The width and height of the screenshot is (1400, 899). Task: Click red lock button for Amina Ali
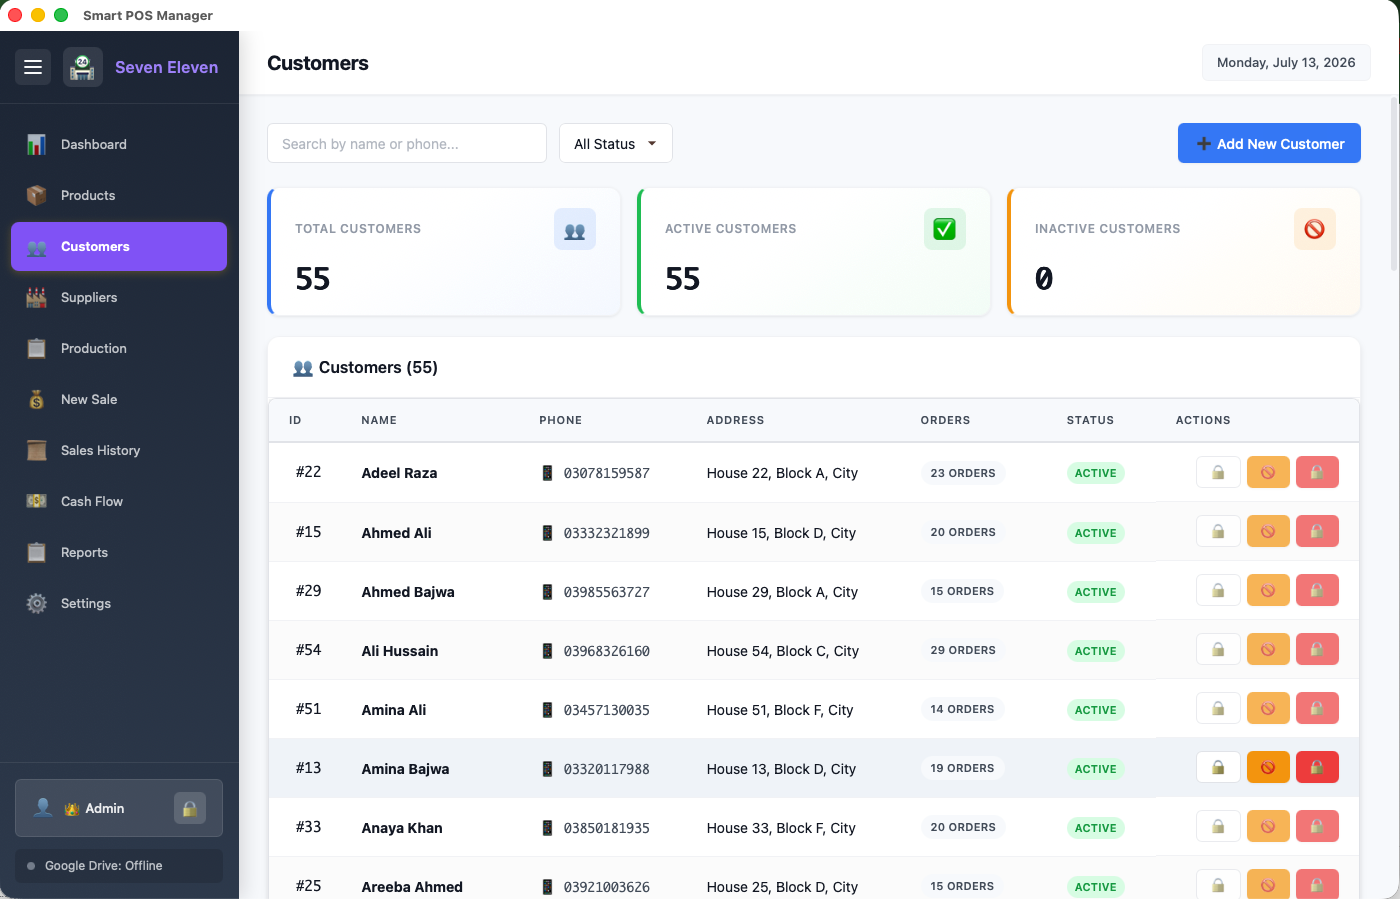coord(1317,708)
